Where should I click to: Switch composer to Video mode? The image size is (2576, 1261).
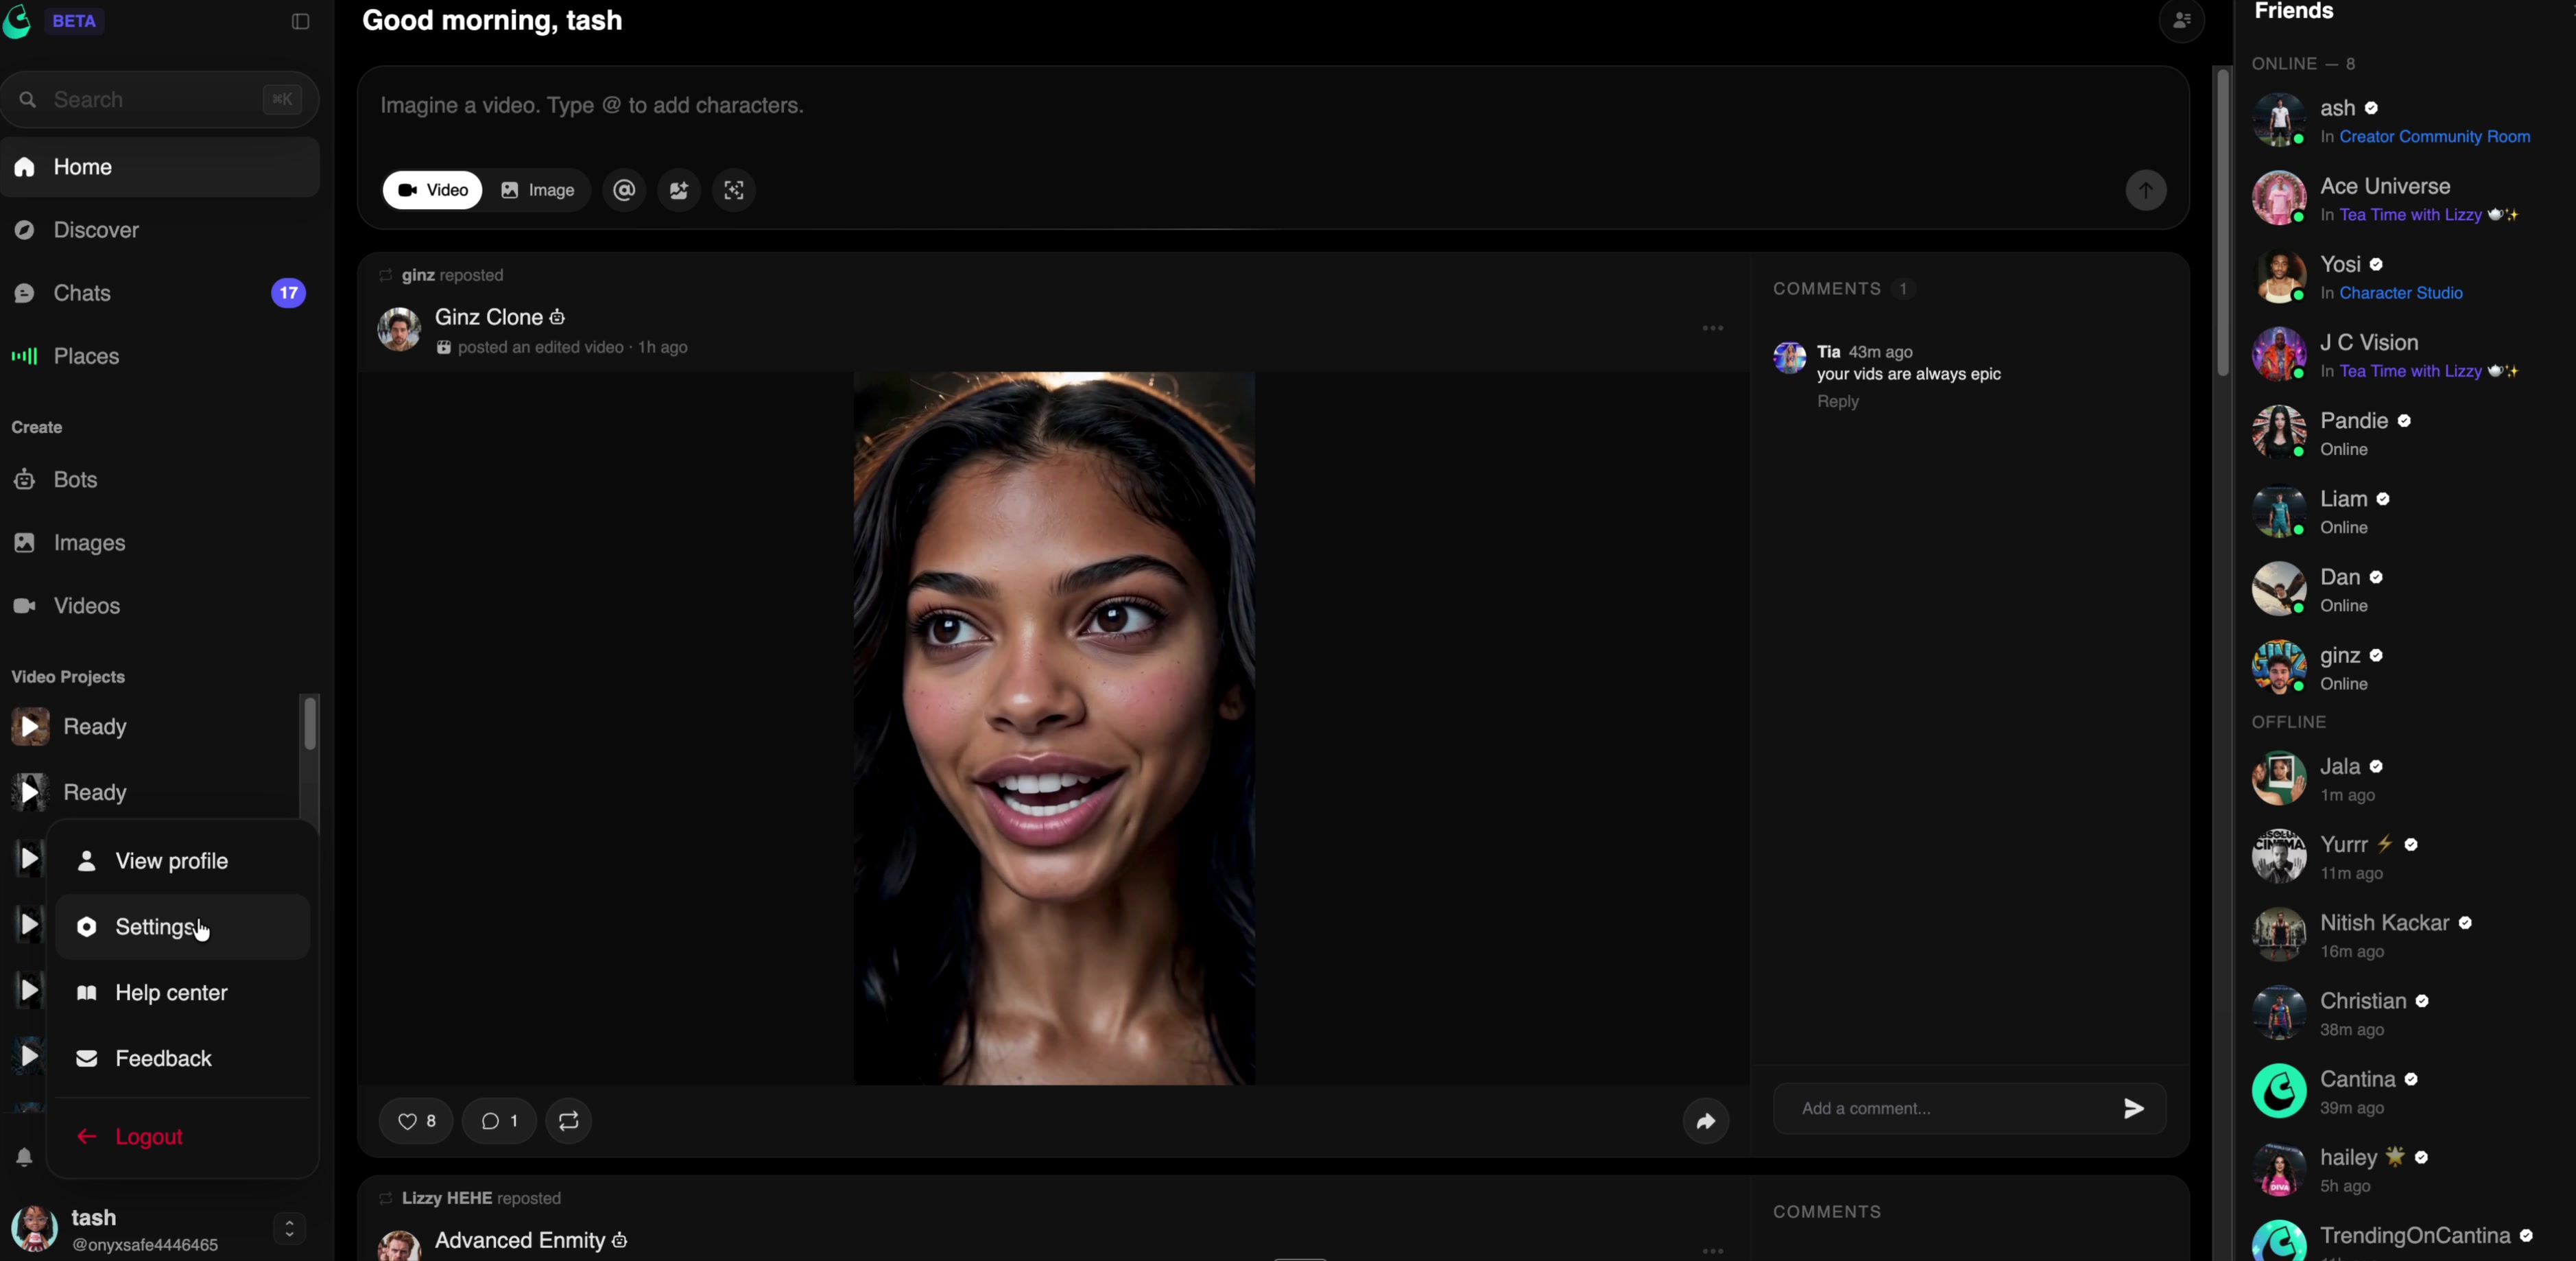[432, 190]
